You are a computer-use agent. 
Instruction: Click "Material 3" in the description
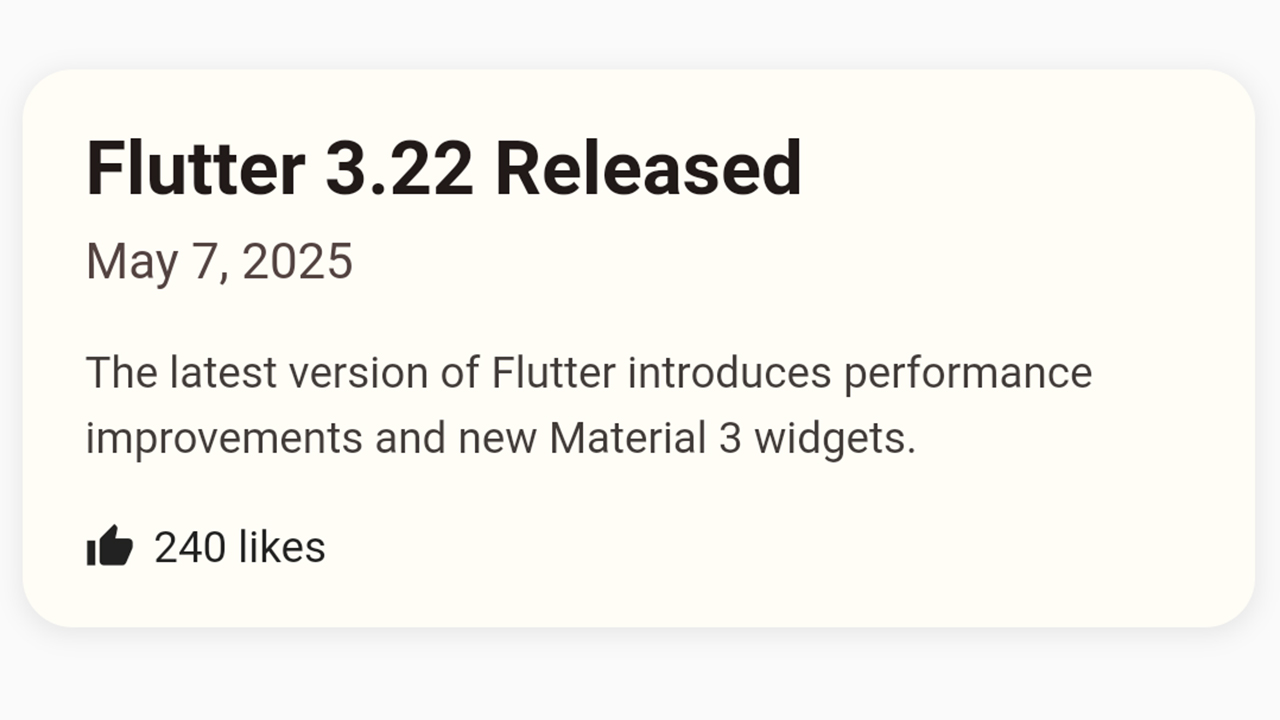coord(645,438)
